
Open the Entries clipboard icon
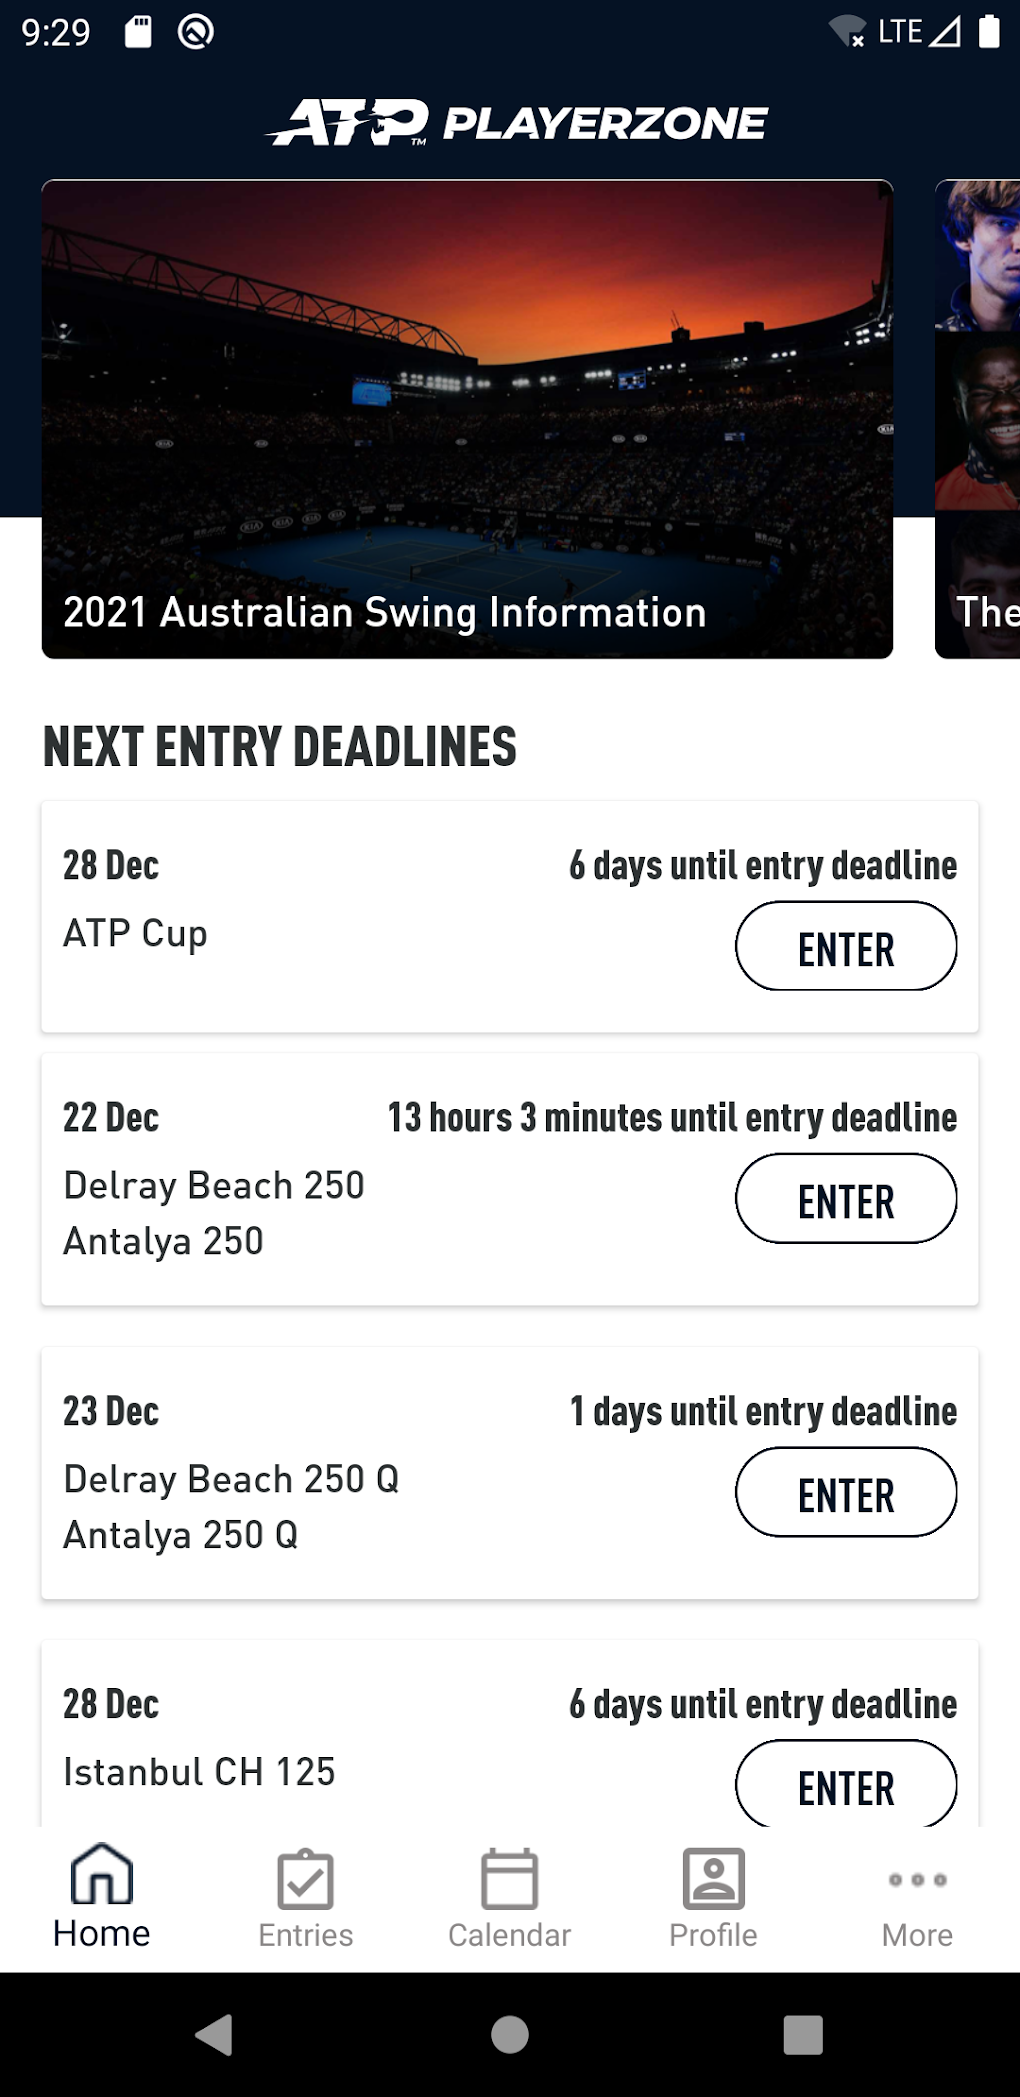point(305,1878)
